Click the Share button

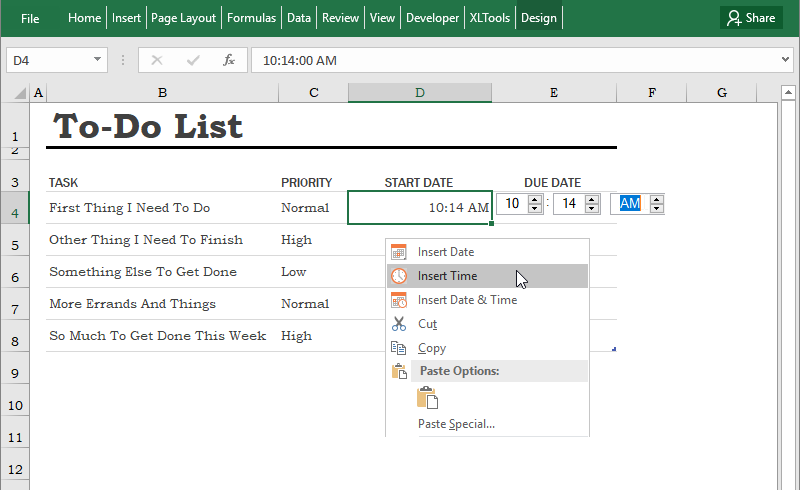click(x=751, y=18)
